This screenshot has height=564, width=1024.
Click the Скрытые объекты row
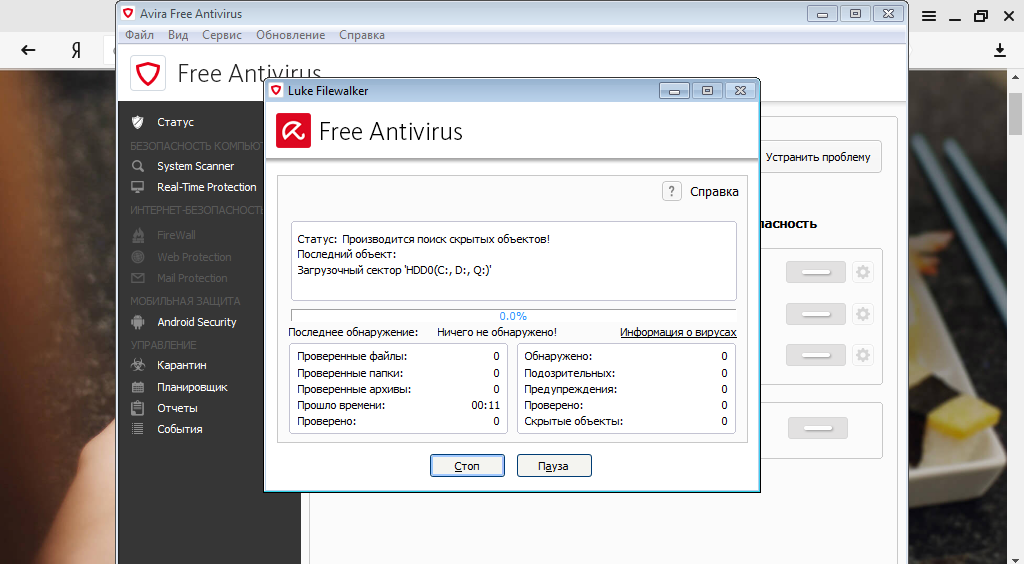point(626,422)
